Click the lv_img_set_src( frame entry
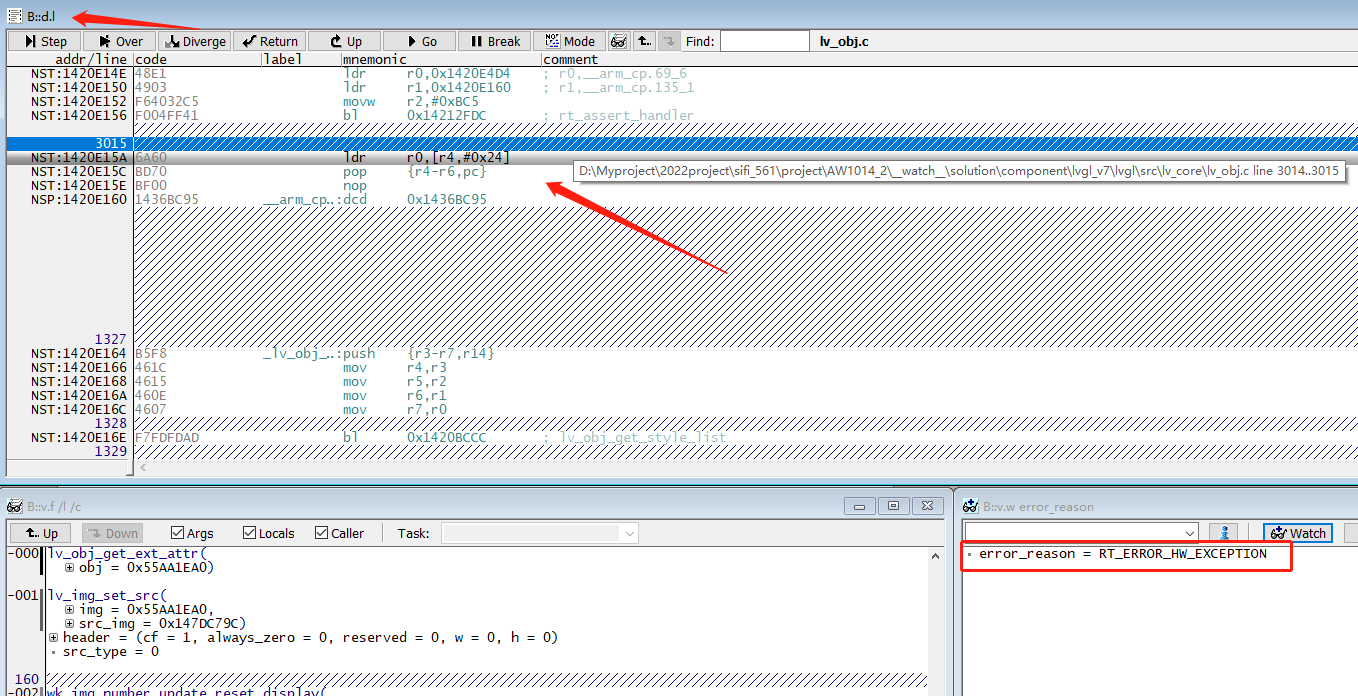This screenshot has width=1358, height=696. point(107,596)
